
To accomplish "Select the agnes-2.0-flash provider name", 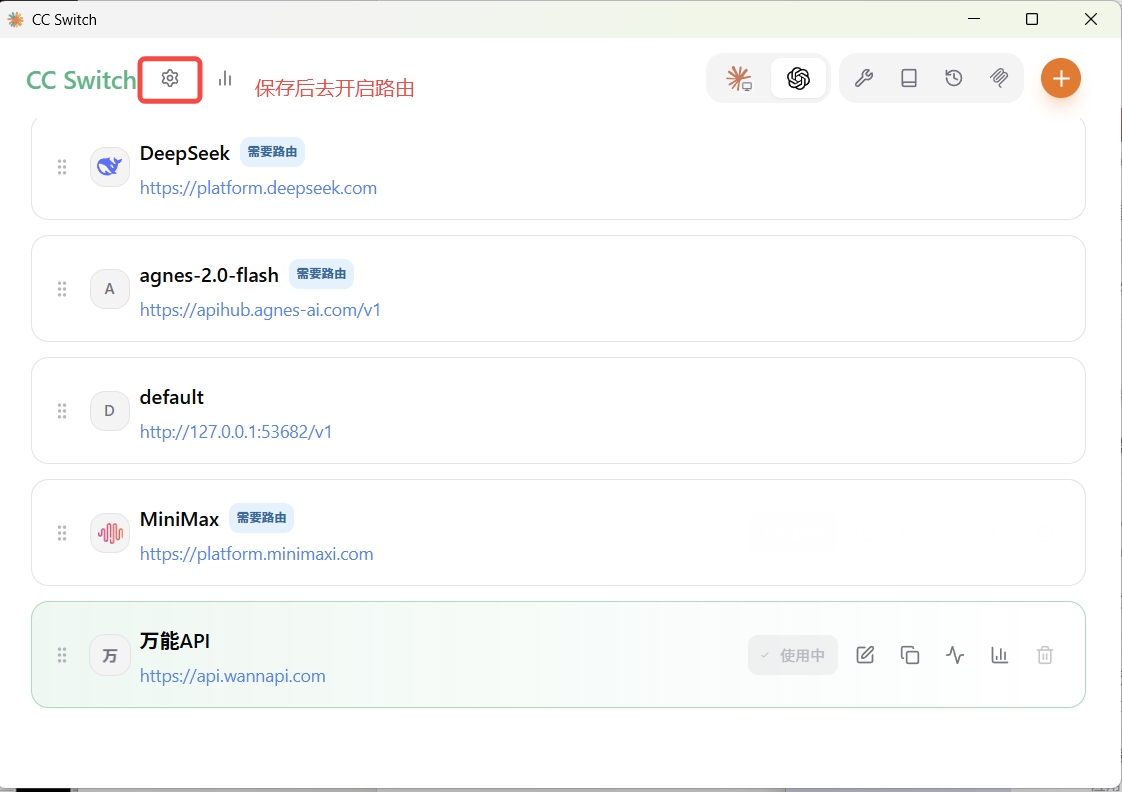I will [209, 275].
